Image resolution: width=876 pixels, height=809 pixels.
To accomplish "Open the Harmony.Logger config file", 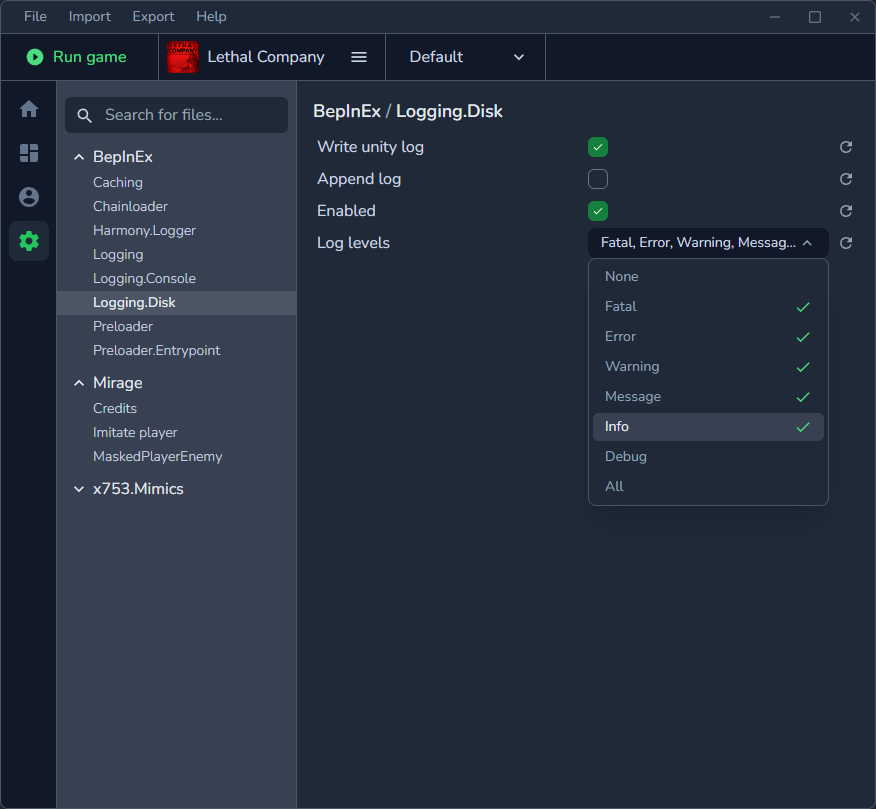I will point(144,231).
